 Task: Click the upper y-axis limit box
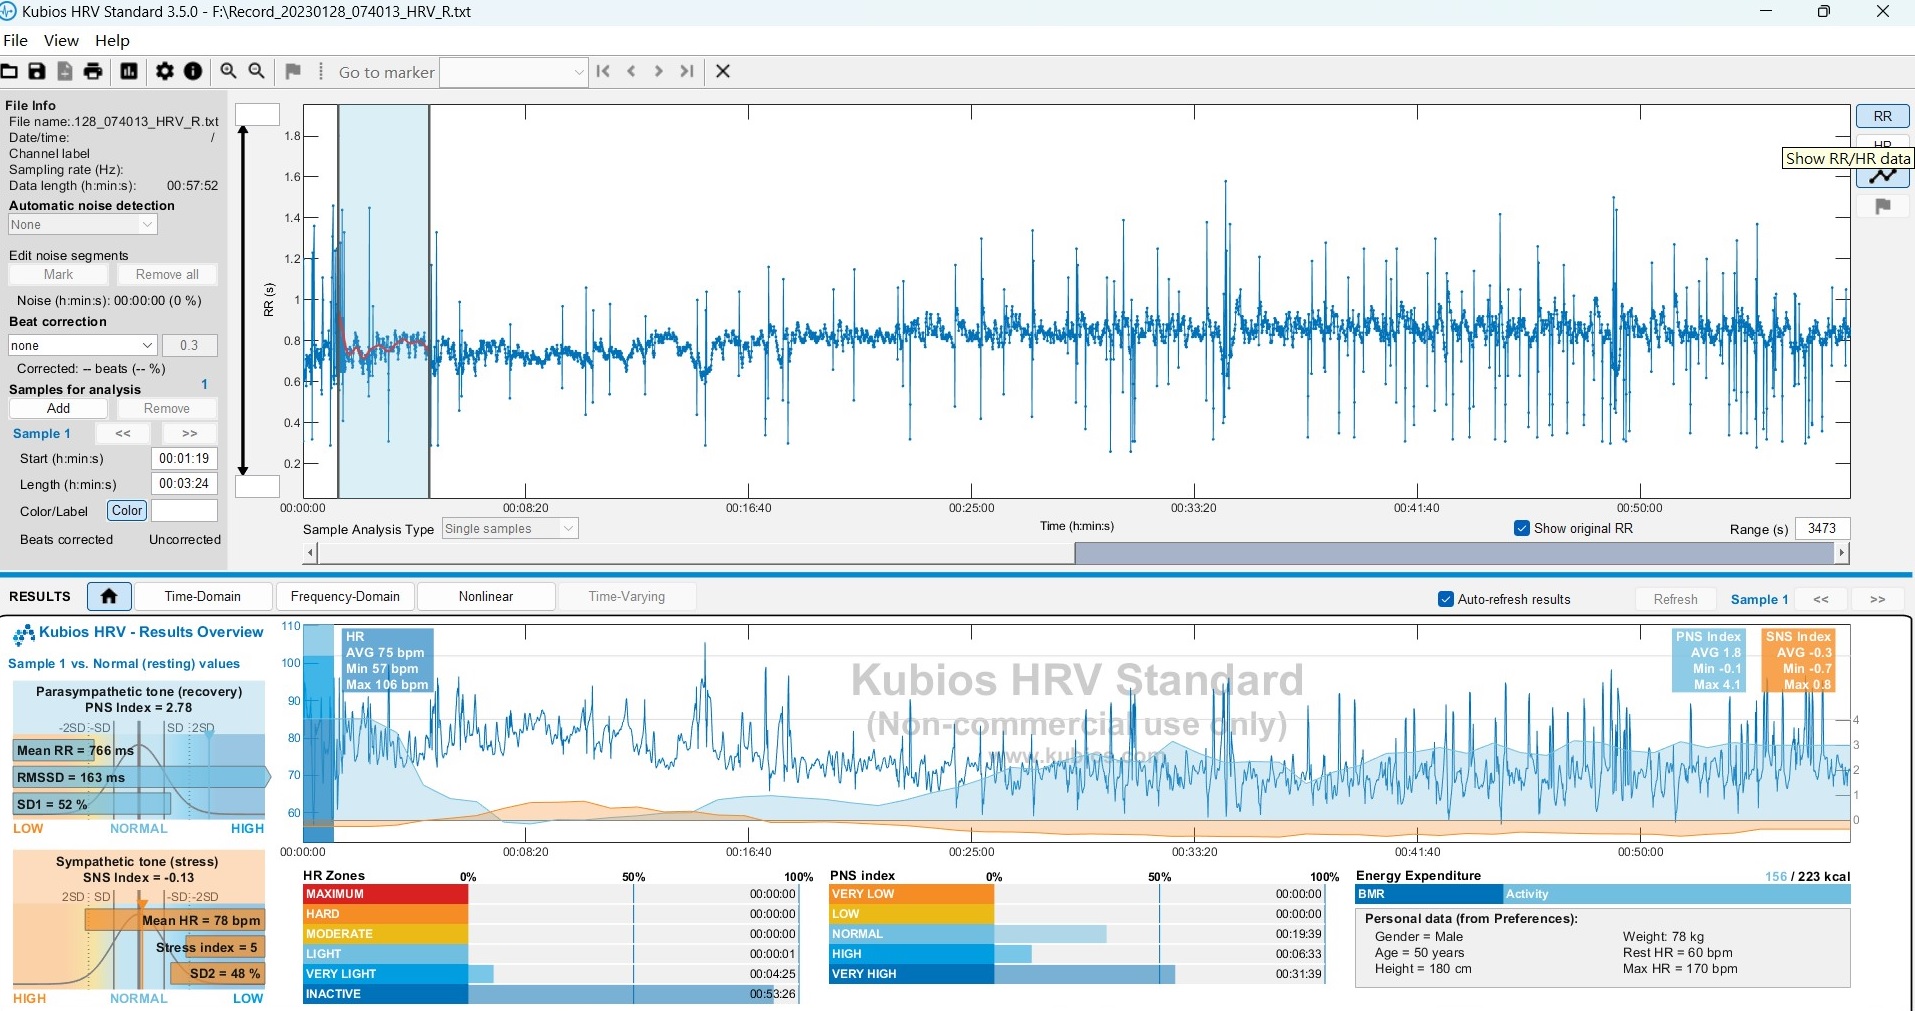point(257,114)
